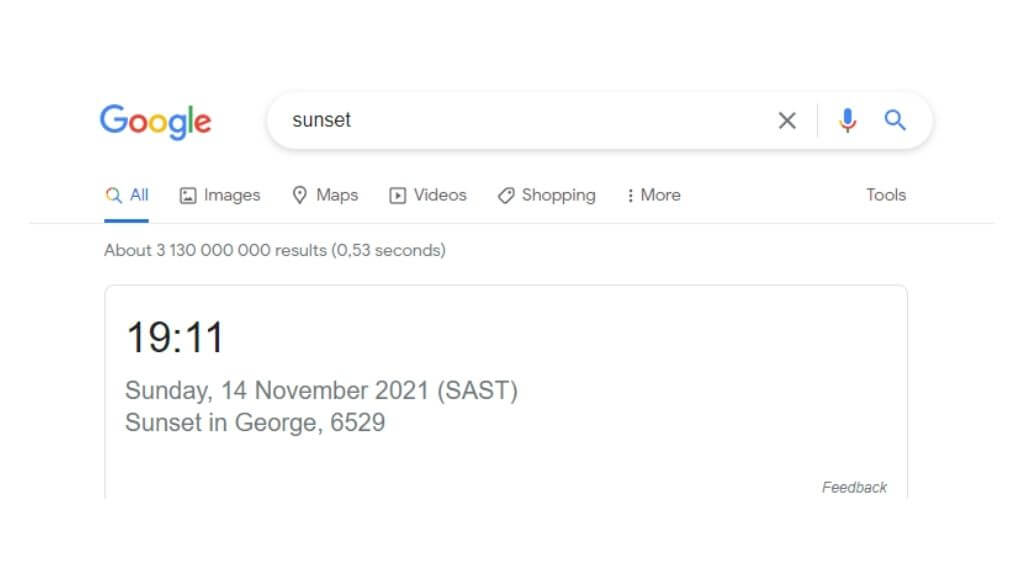
Task: Click the price tag icon beside Shopping
Action: coord(506,196)
